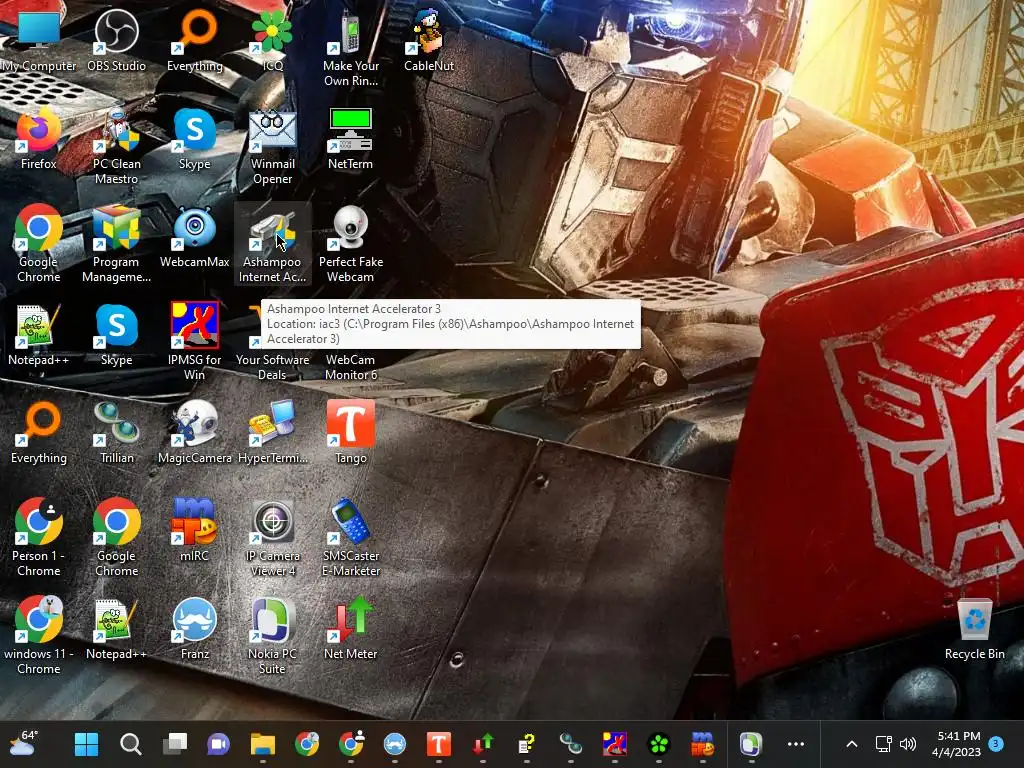The image size is (1024, 768).
Task: Select the Net Meter desktop shortcut
Action: point(351,629)
